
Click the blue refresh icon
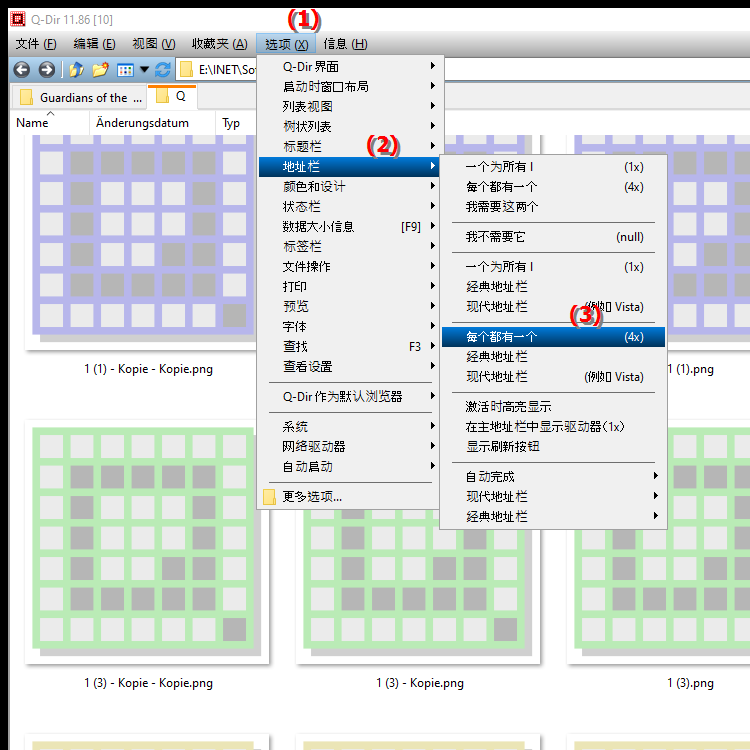coord(163,70)
